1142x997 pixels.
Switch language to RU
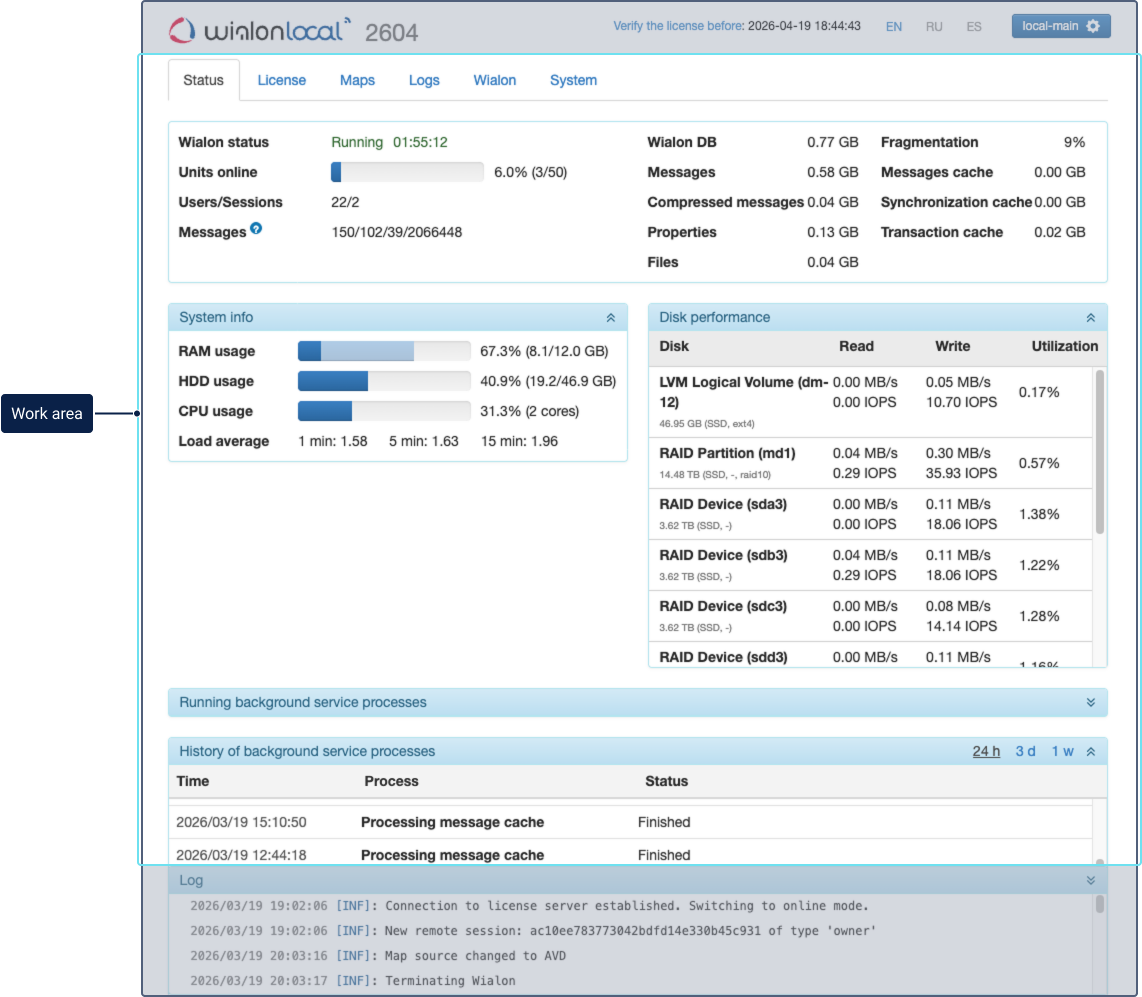point(933,27)
